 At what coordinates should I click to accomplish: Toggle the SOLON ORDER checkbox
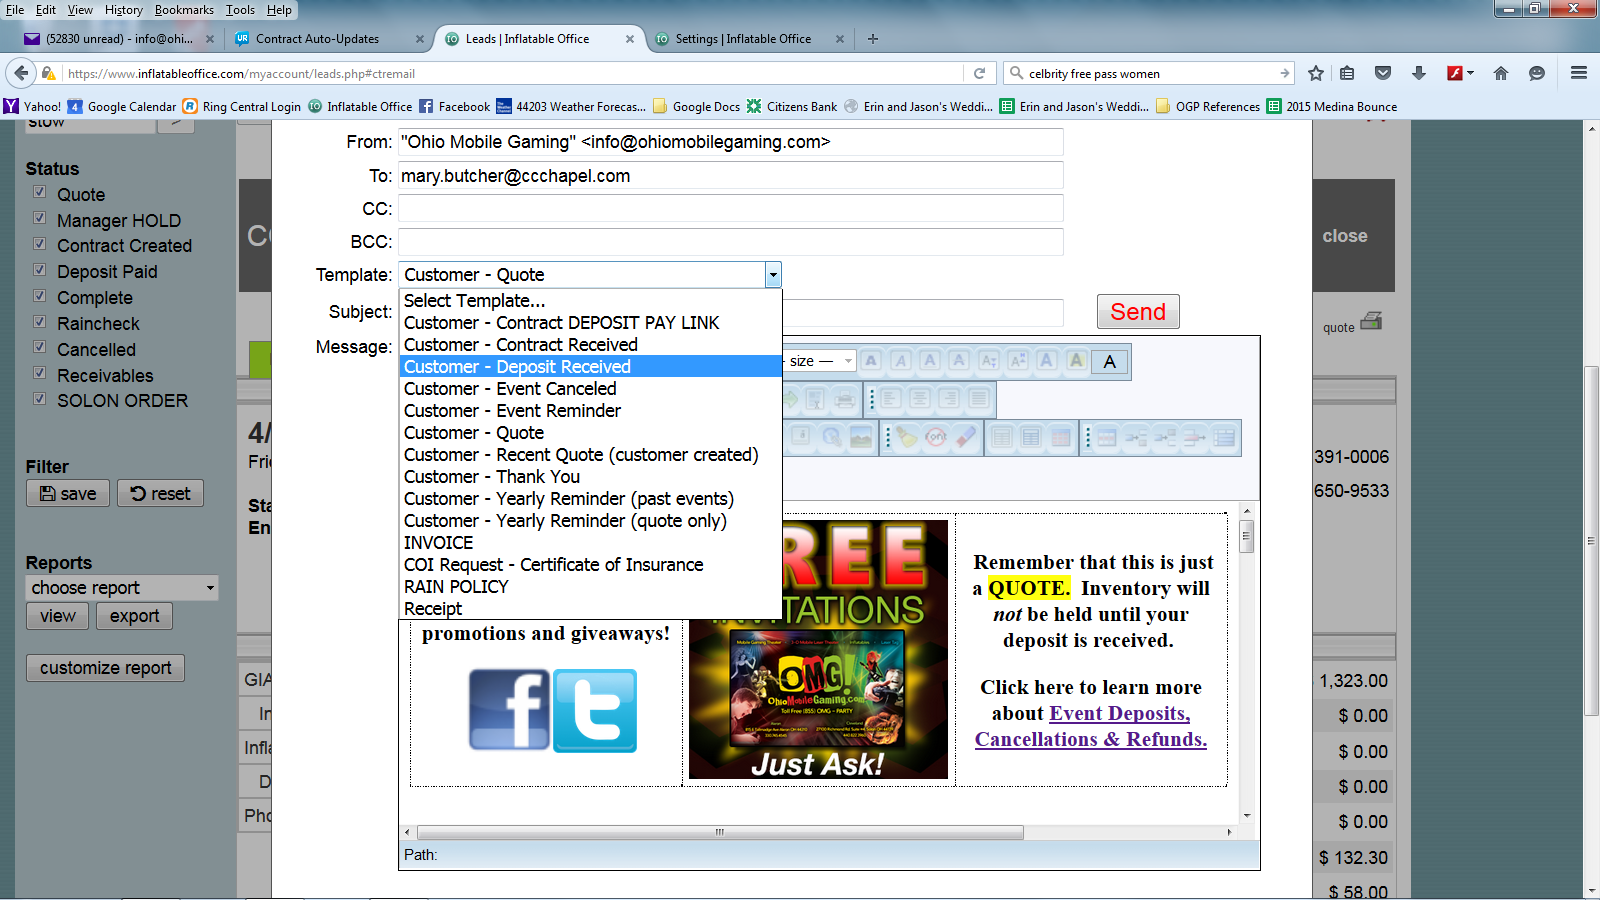(x=40, y=399)
